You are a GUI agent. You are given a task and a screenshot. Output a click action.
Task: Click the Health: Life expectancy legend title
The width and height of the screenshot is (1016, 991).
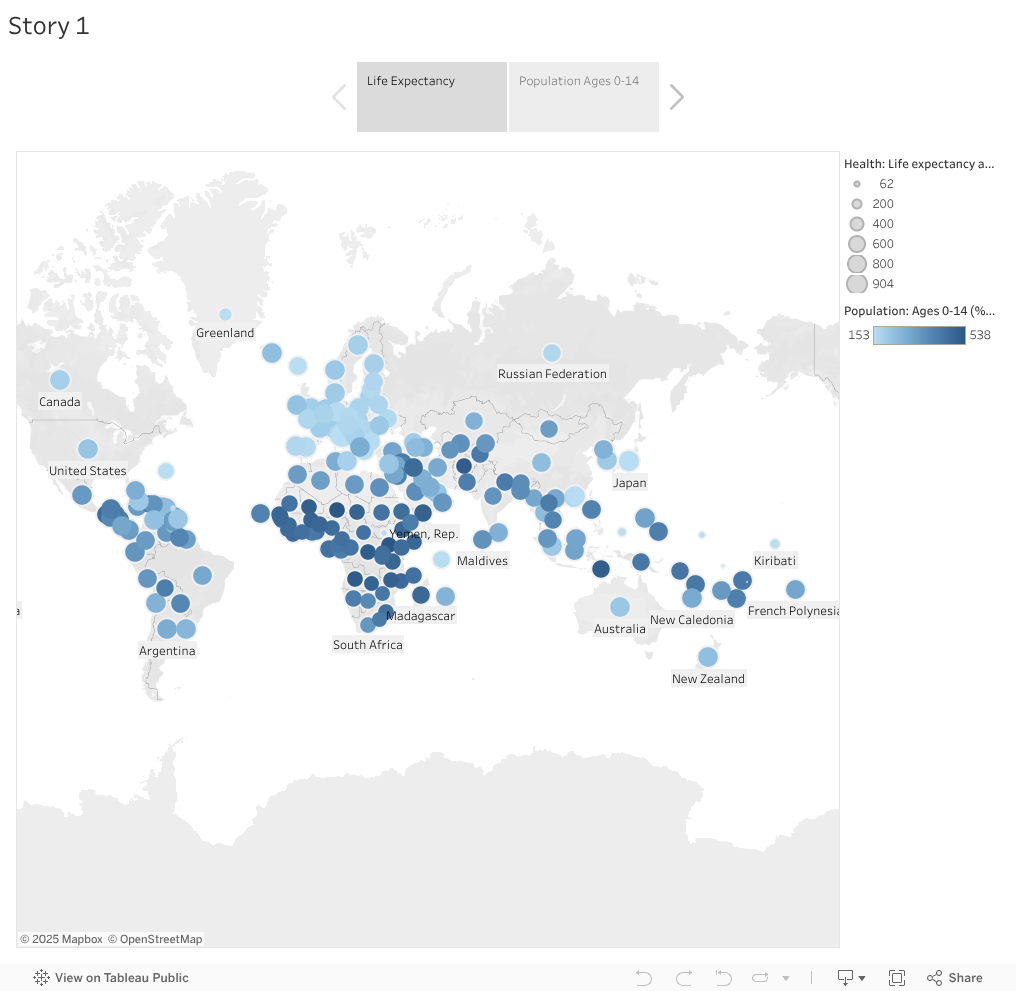click(x=919, y=164)
